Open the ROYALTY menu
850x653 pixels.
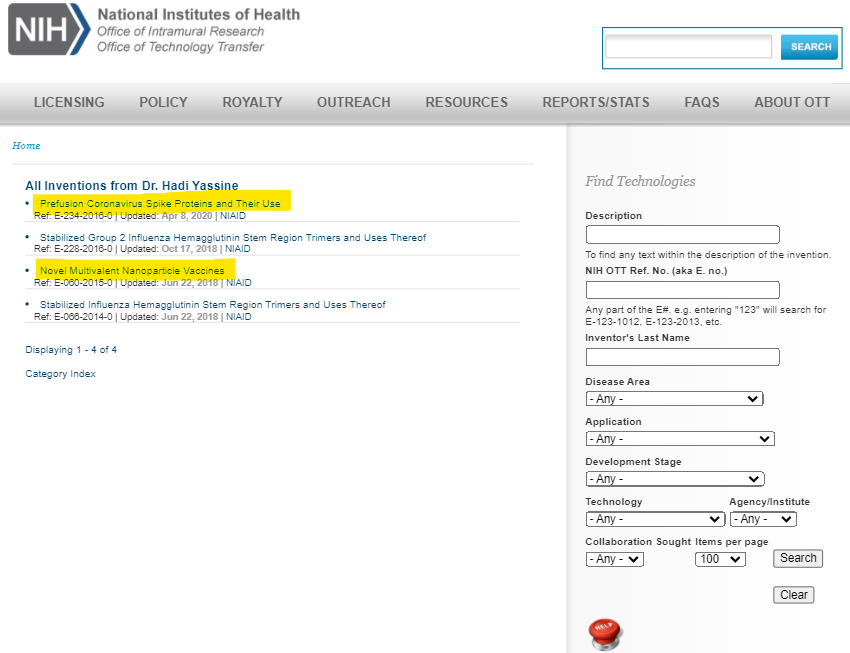[x=252, y=102]
